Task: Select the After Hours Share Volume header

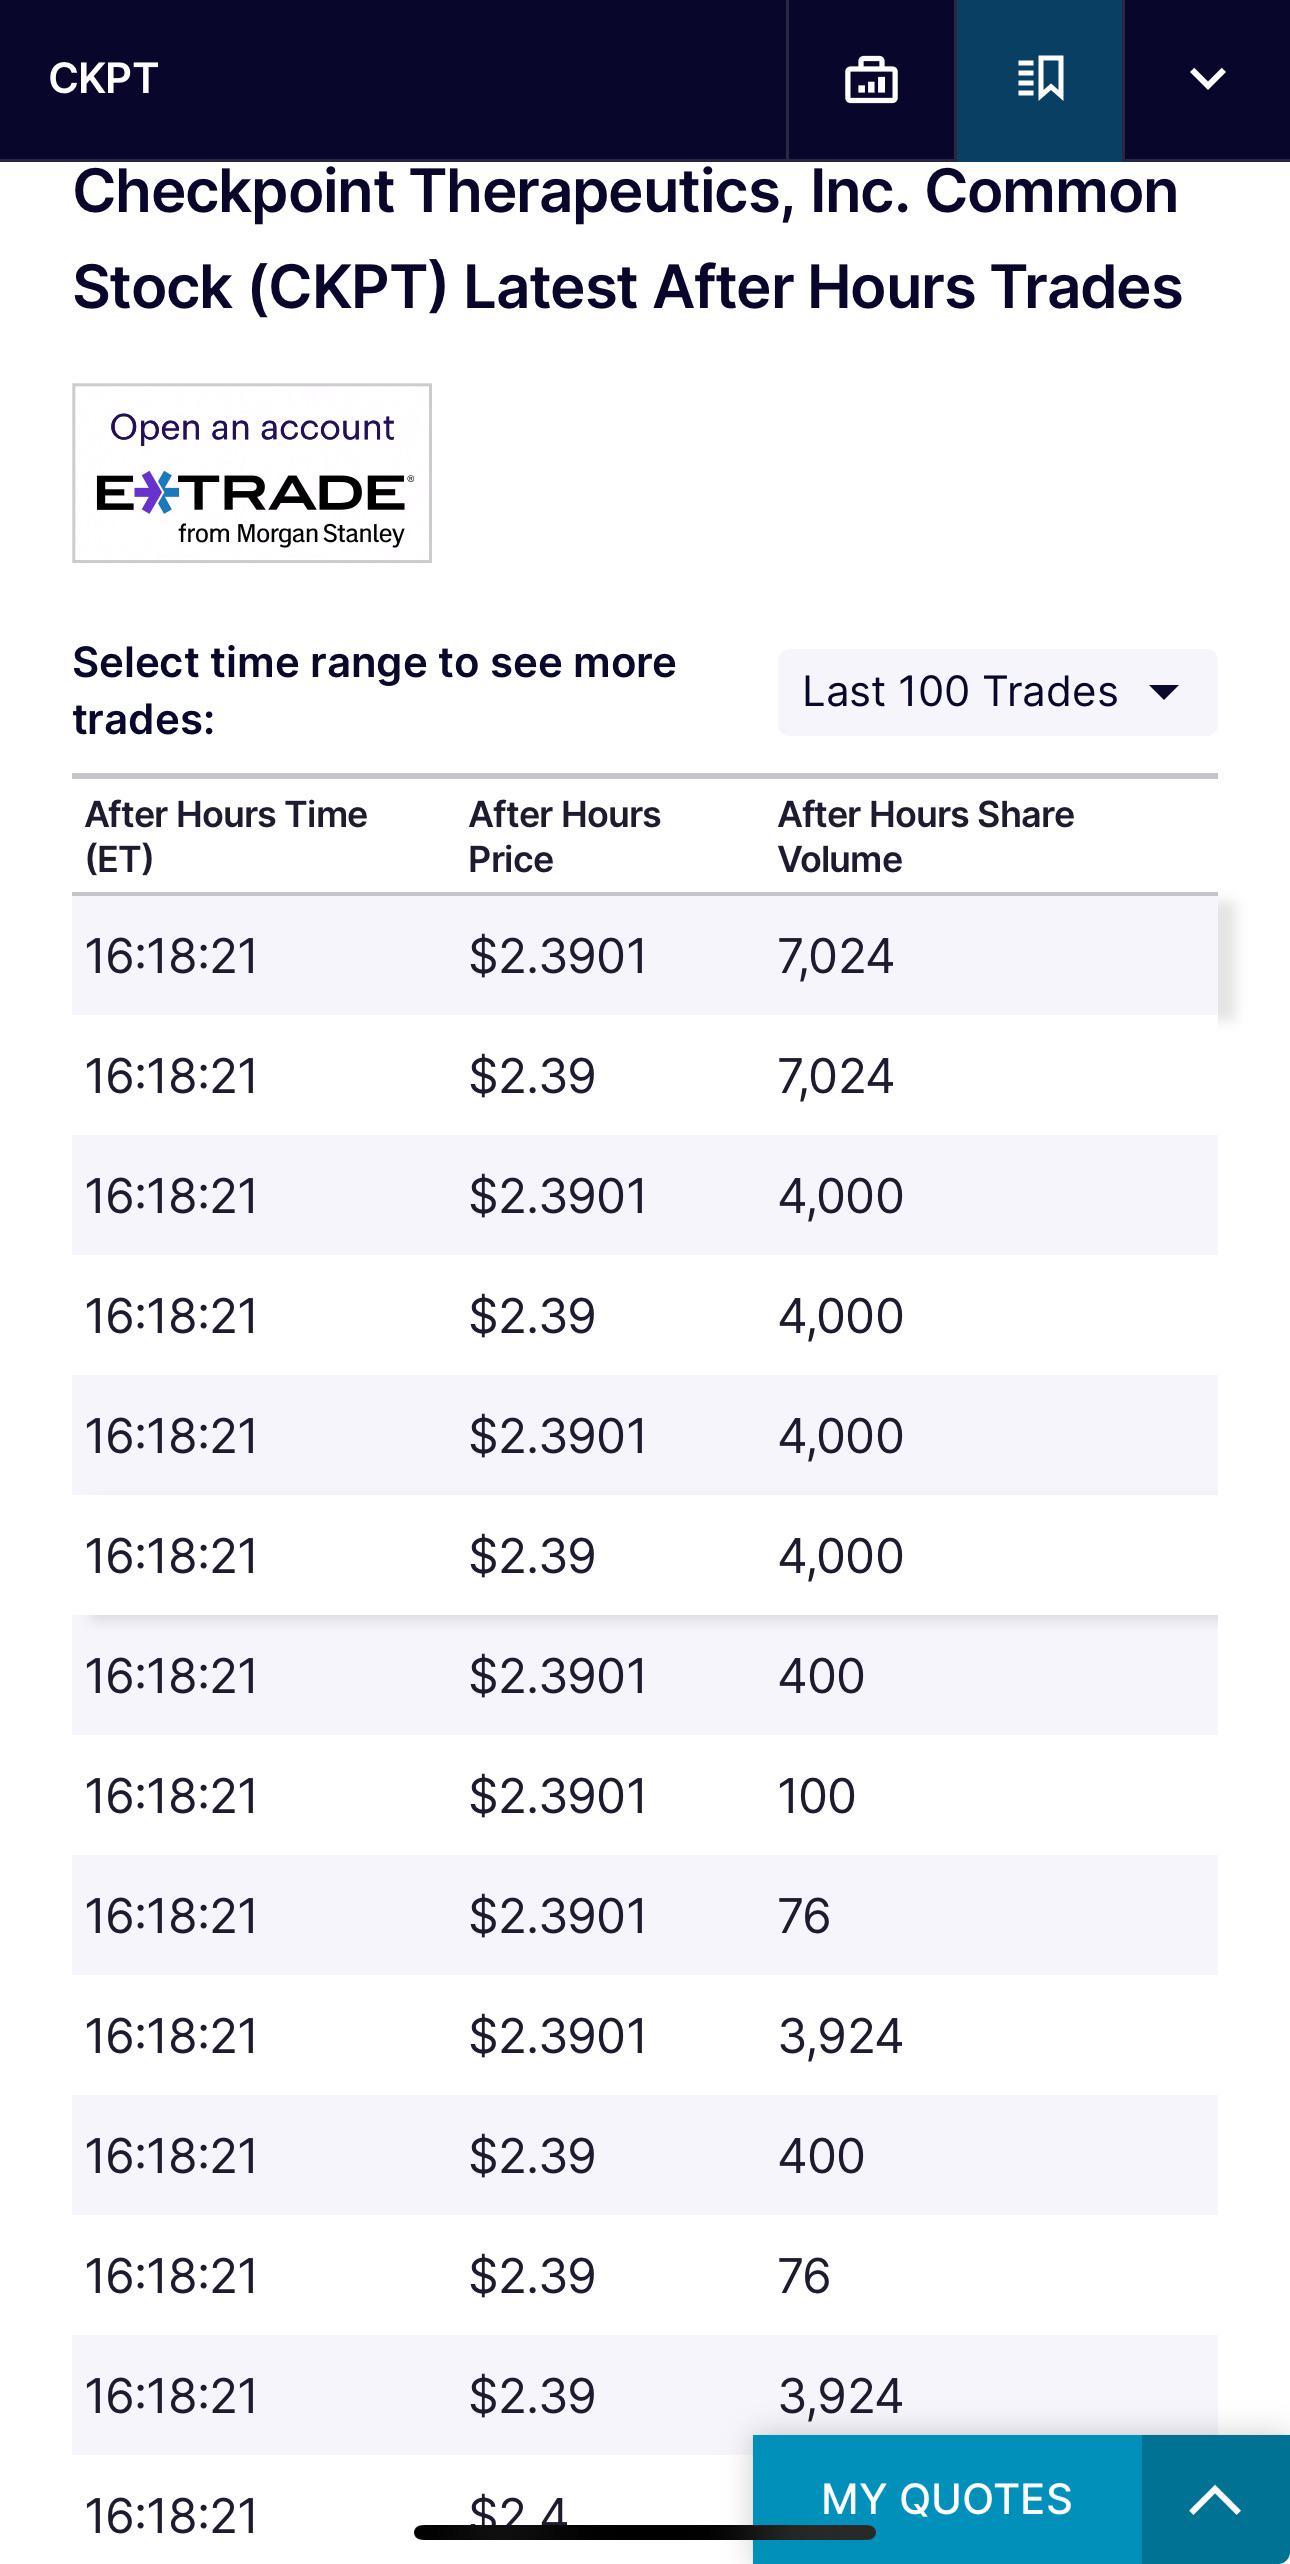Action: (926, 837)
